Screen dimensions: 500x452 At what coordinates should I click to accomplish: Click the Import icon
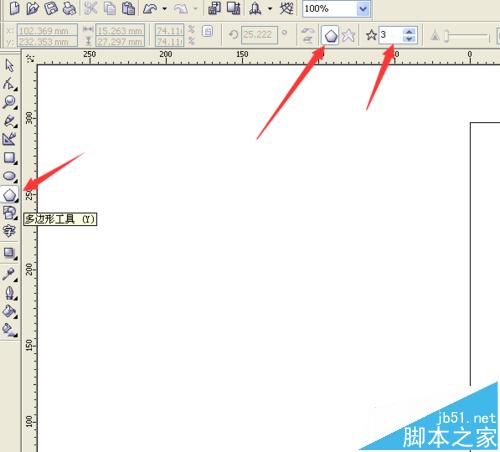[214, 8]
